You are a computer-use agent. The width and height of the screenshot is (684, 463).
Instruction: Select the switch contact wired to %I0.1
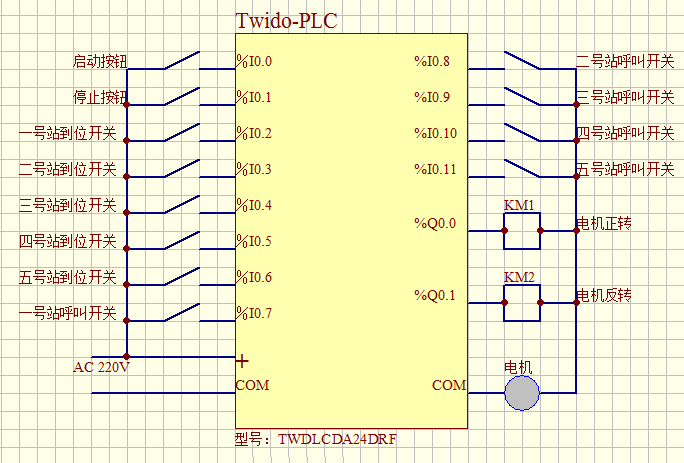(181, 98)
